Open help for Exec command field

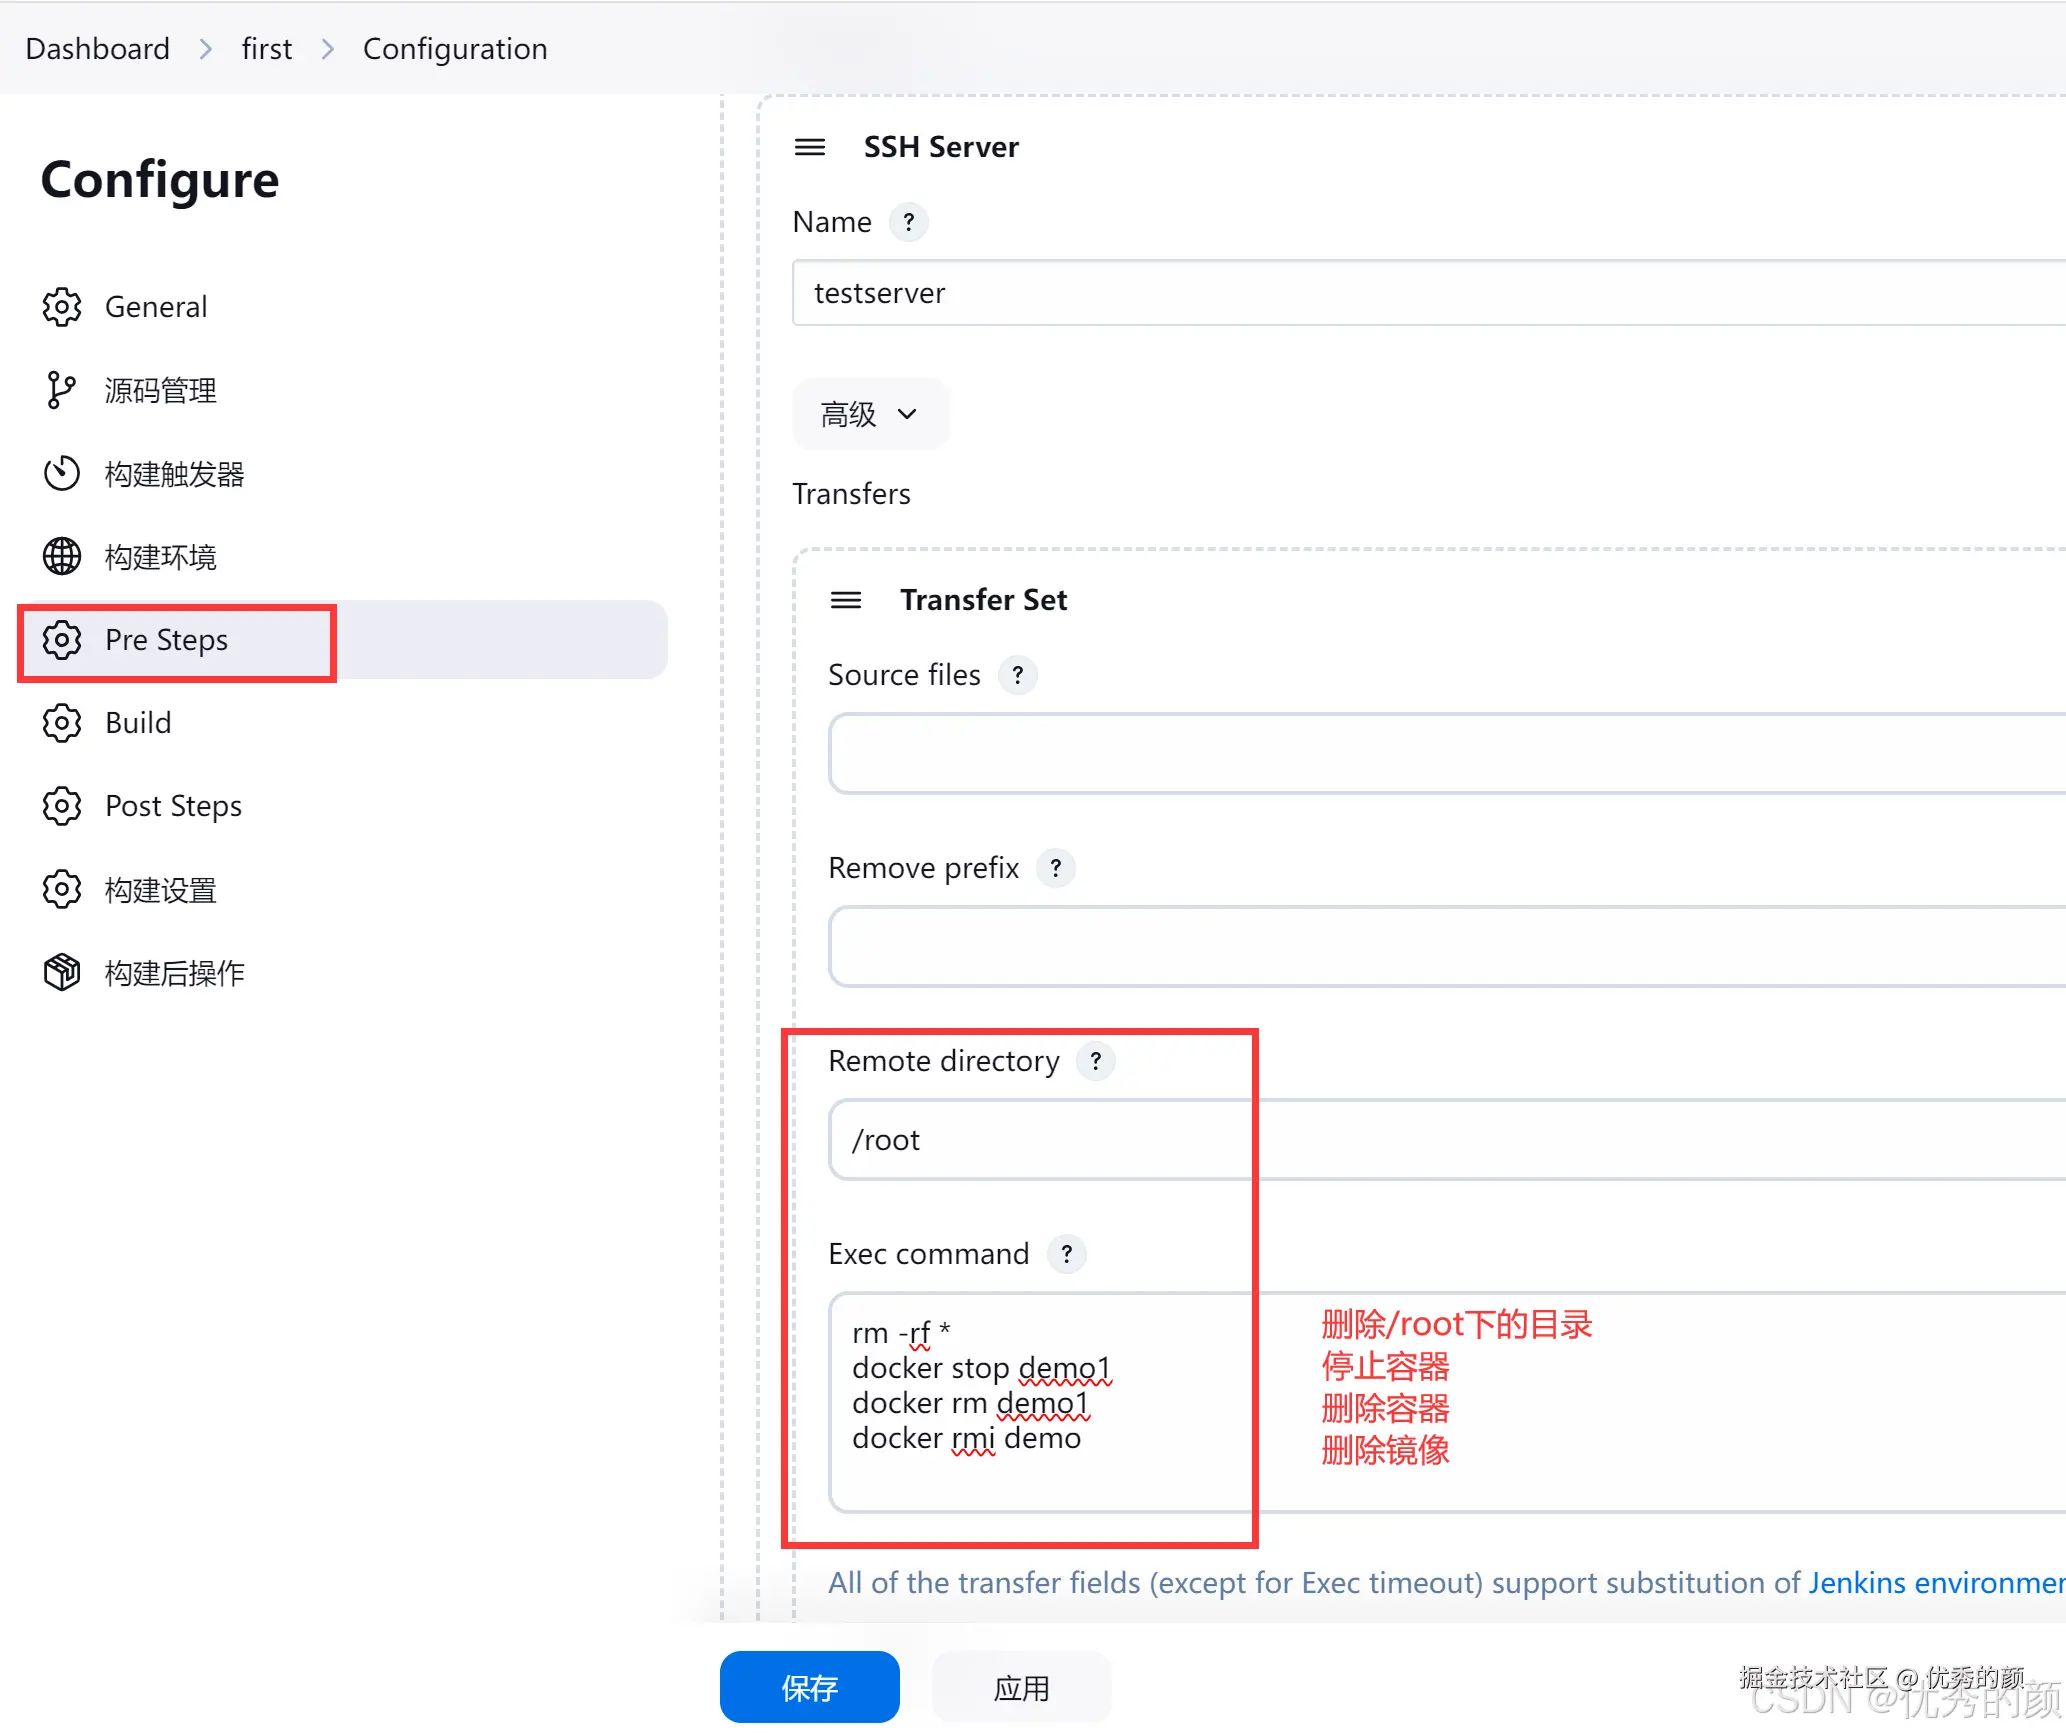coord(1066,1254)
